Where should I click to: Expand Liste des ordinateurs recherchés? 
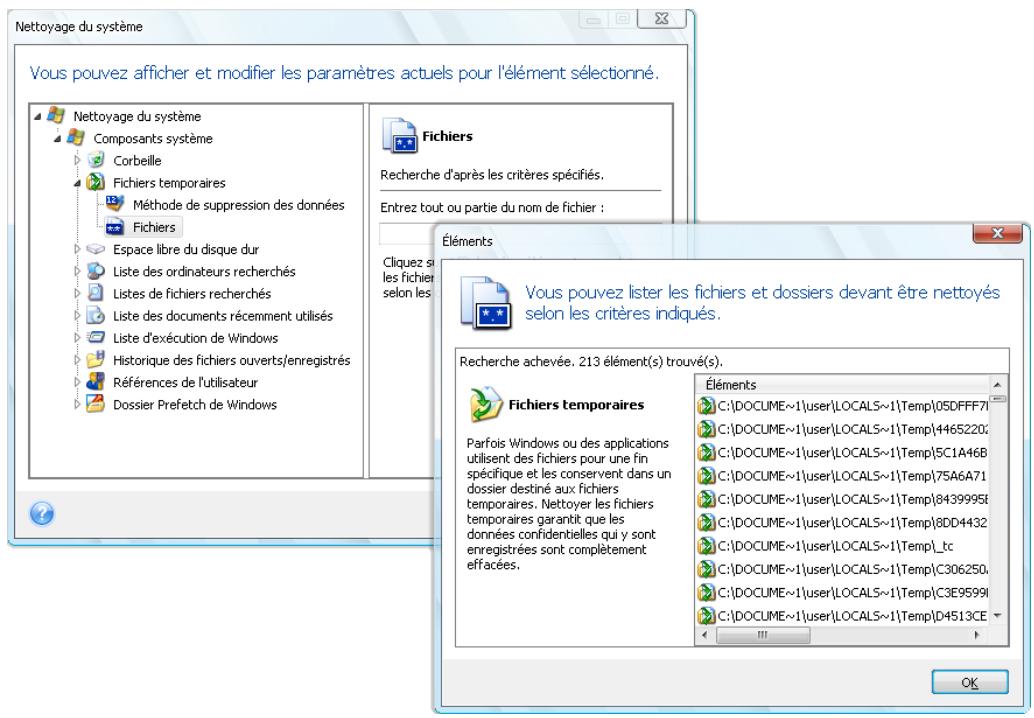(77, 271)
